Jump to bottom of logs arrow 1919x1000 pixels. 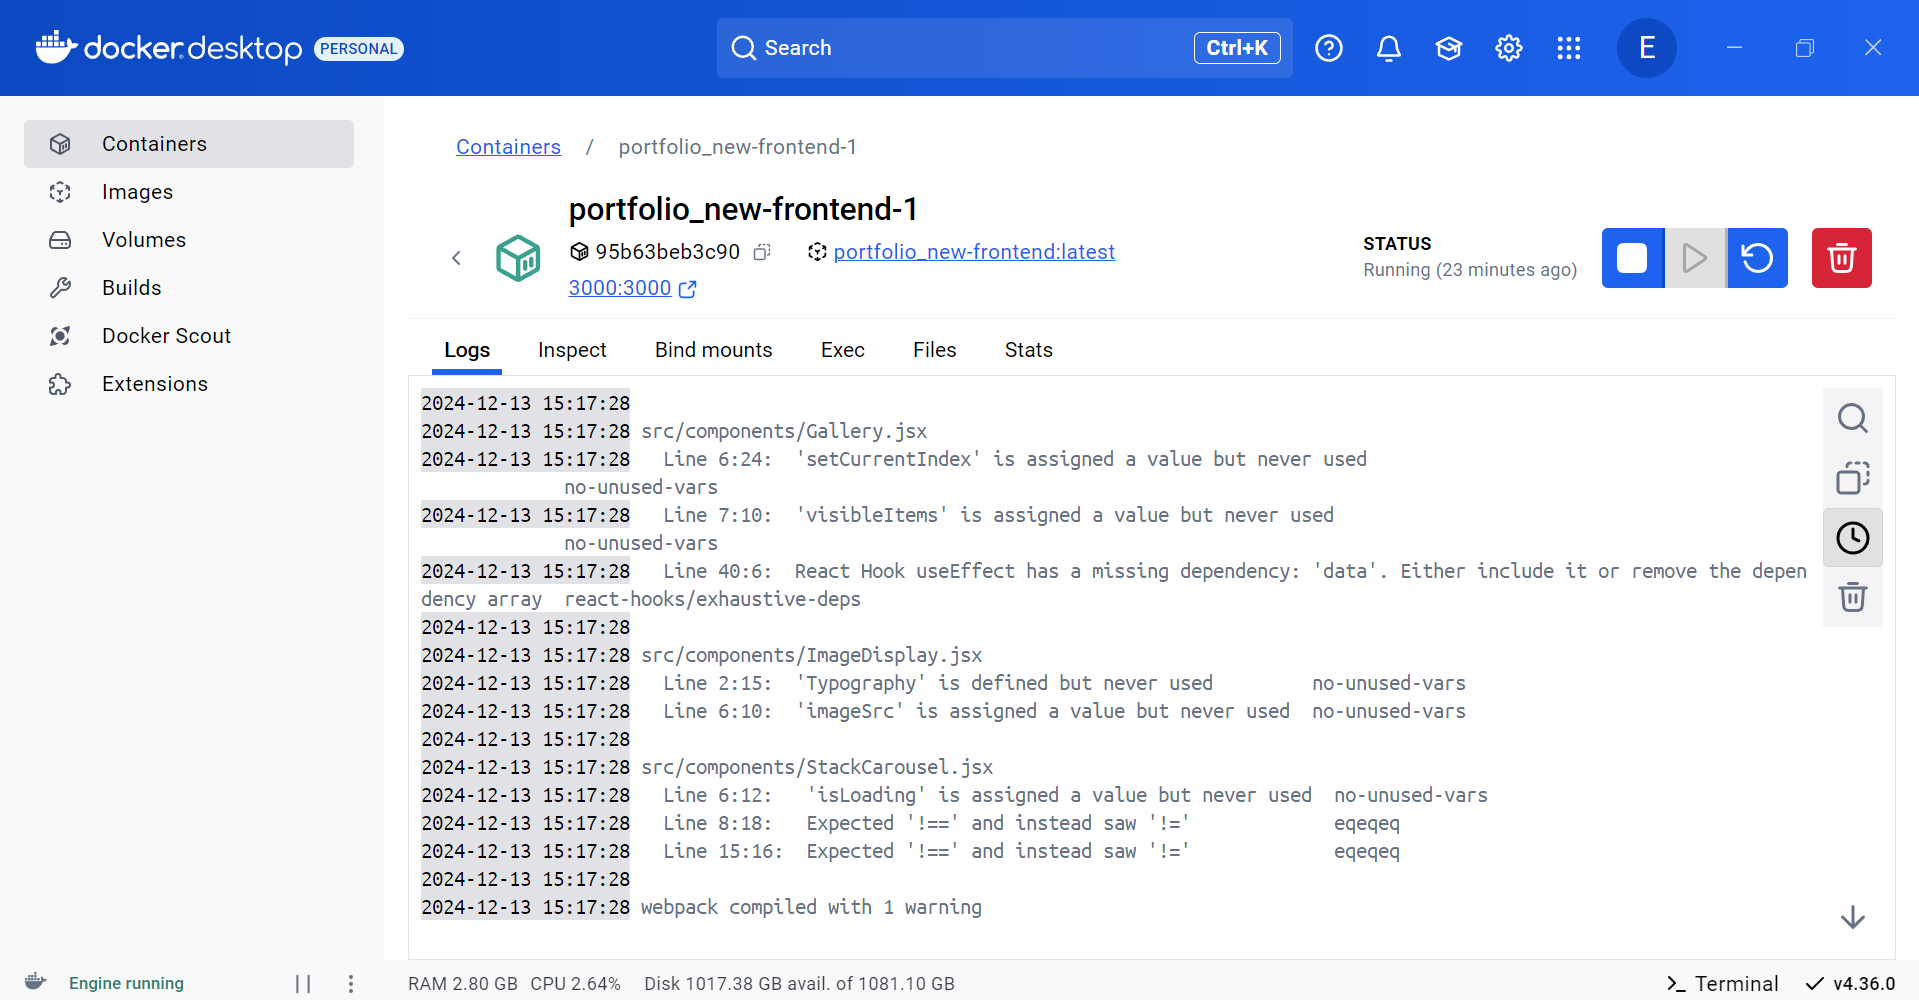[1853, 917]
